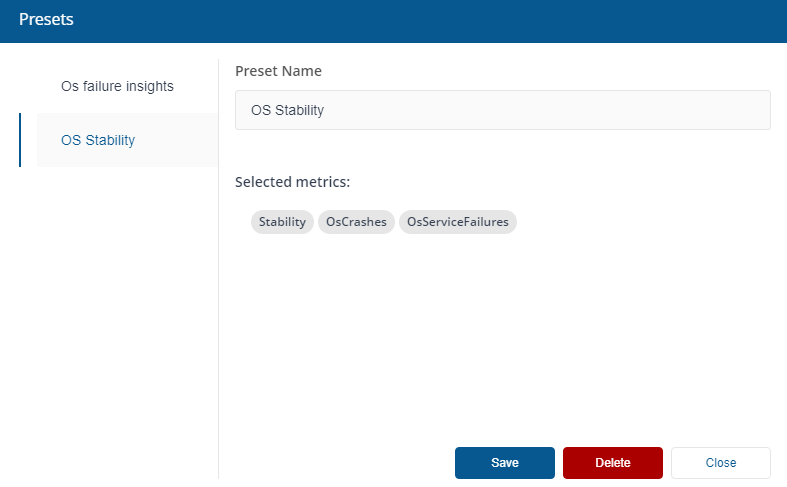The width and height of the screenshot is (787, 487).
Task: Place cursor after the OS Stability field text
Action: pos(326,110)
